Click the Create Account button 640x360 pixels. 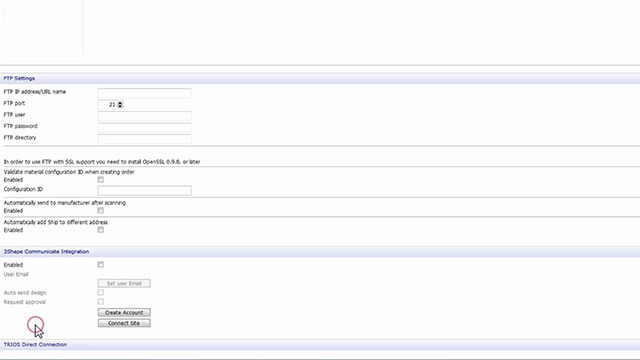pos(124,312)
